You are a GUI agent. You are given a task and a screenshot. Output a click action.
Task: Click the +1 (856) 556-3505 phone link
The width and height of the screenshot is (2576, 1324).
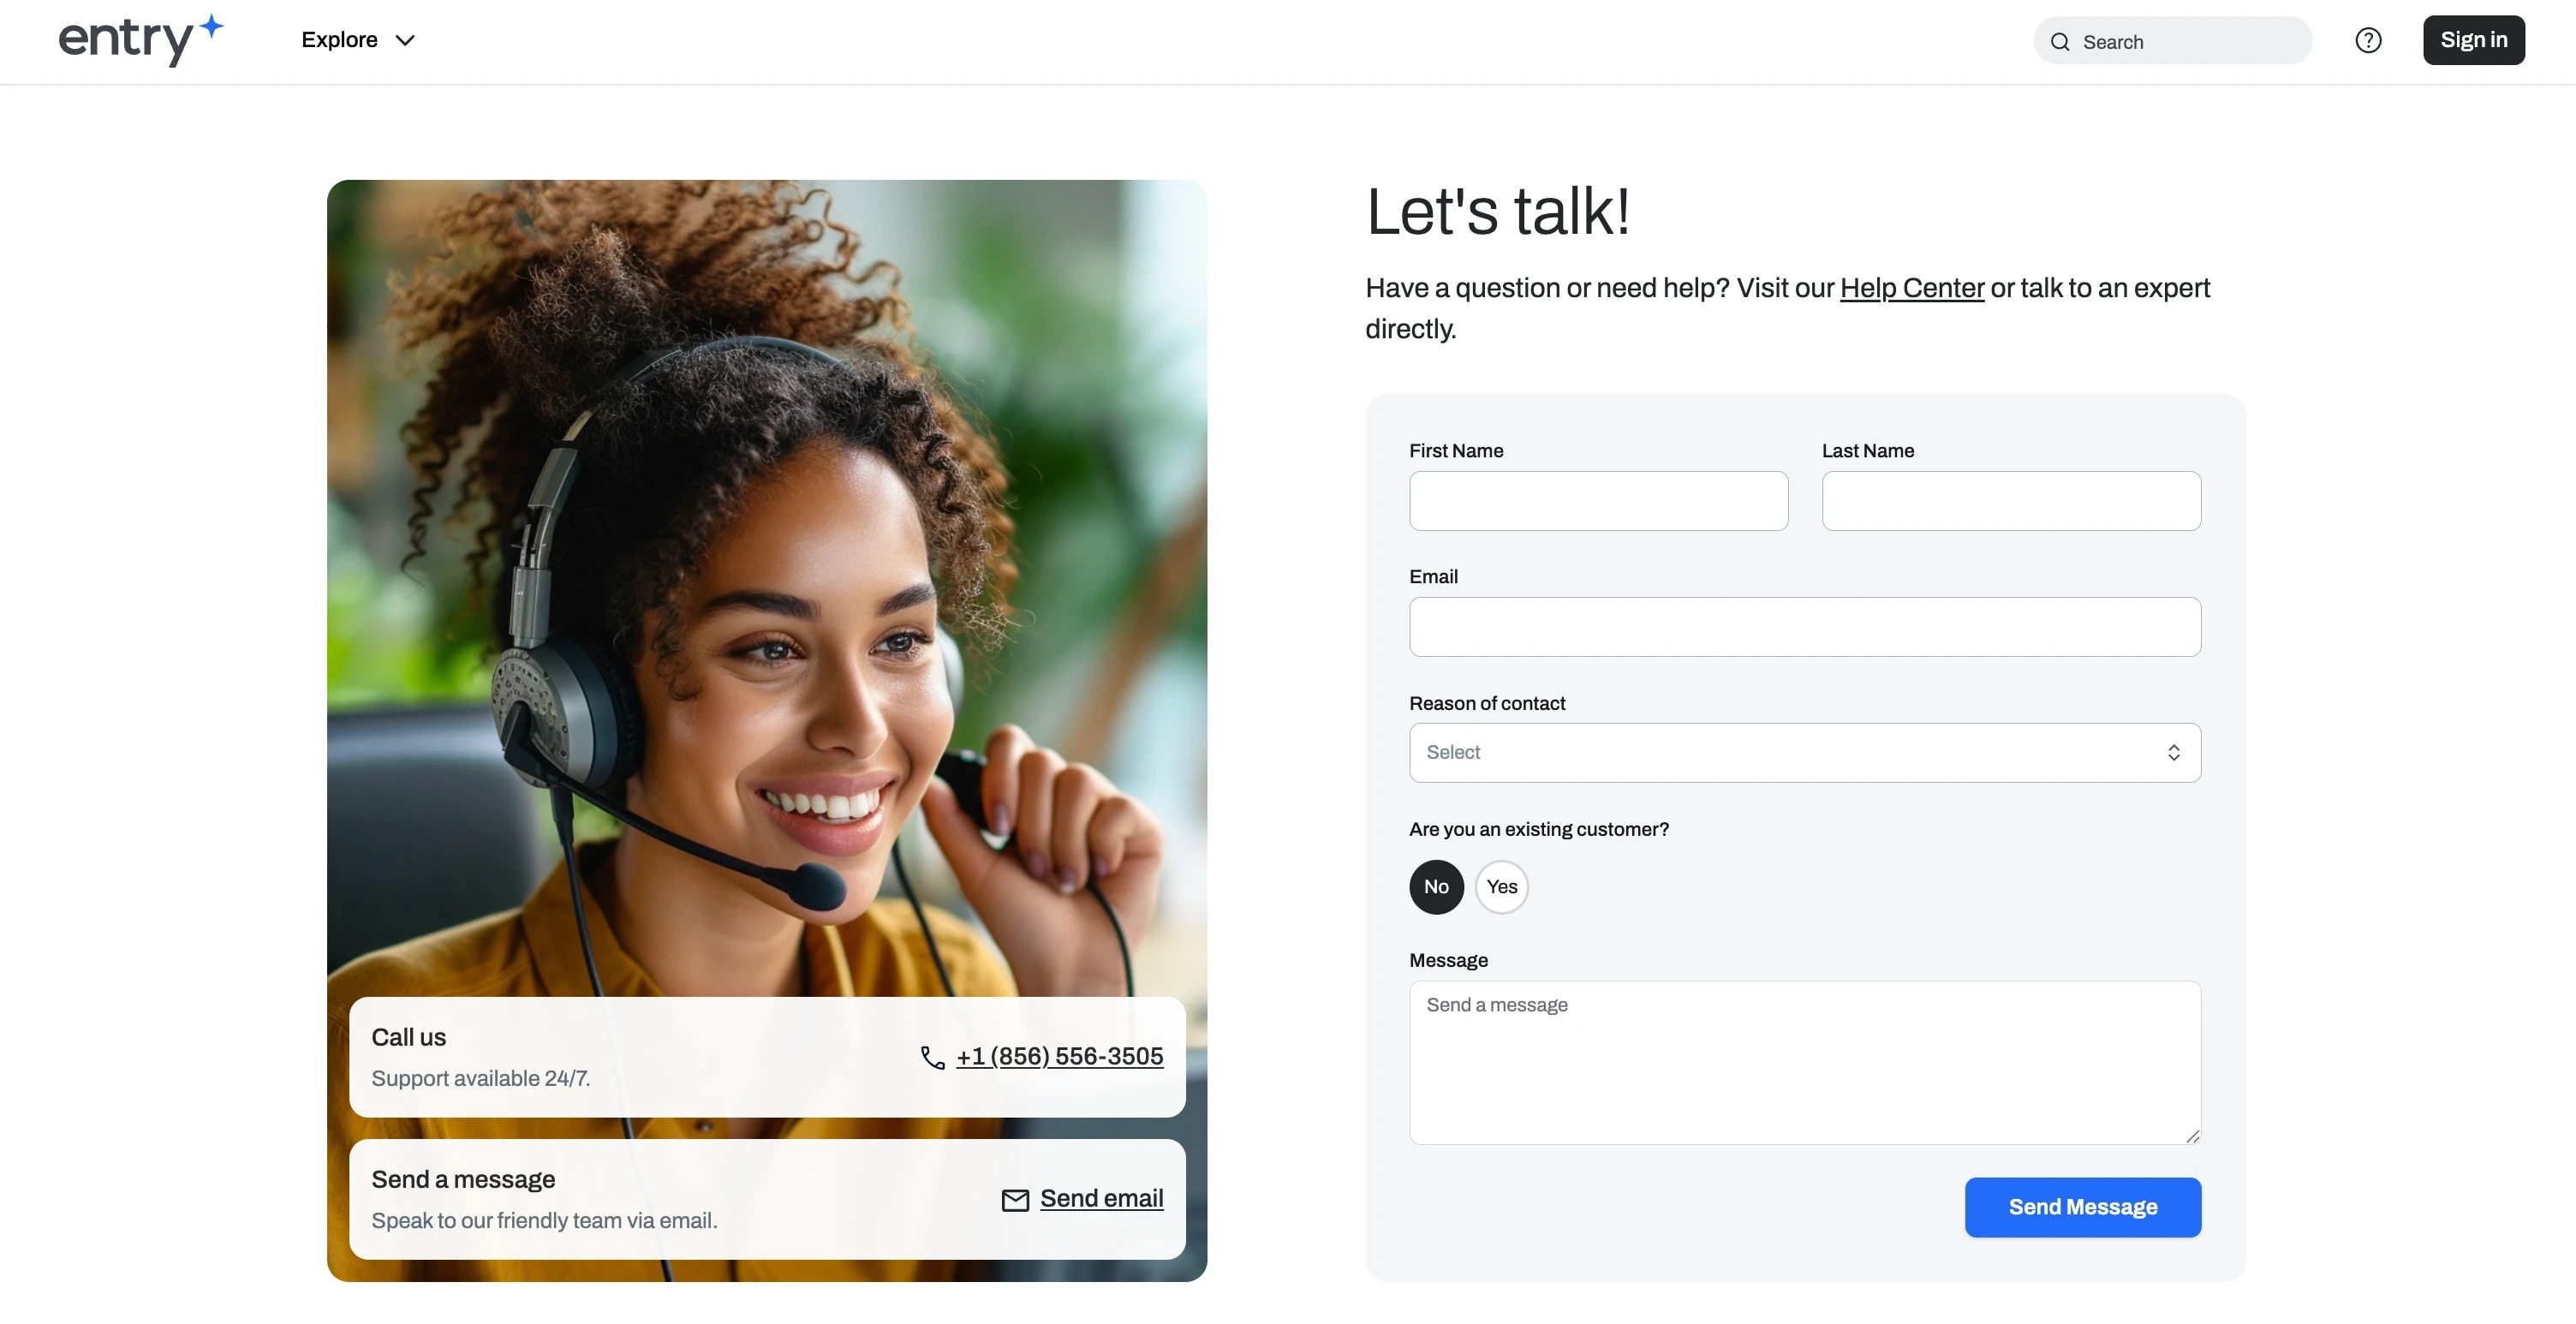(x=1060, y=1056)
